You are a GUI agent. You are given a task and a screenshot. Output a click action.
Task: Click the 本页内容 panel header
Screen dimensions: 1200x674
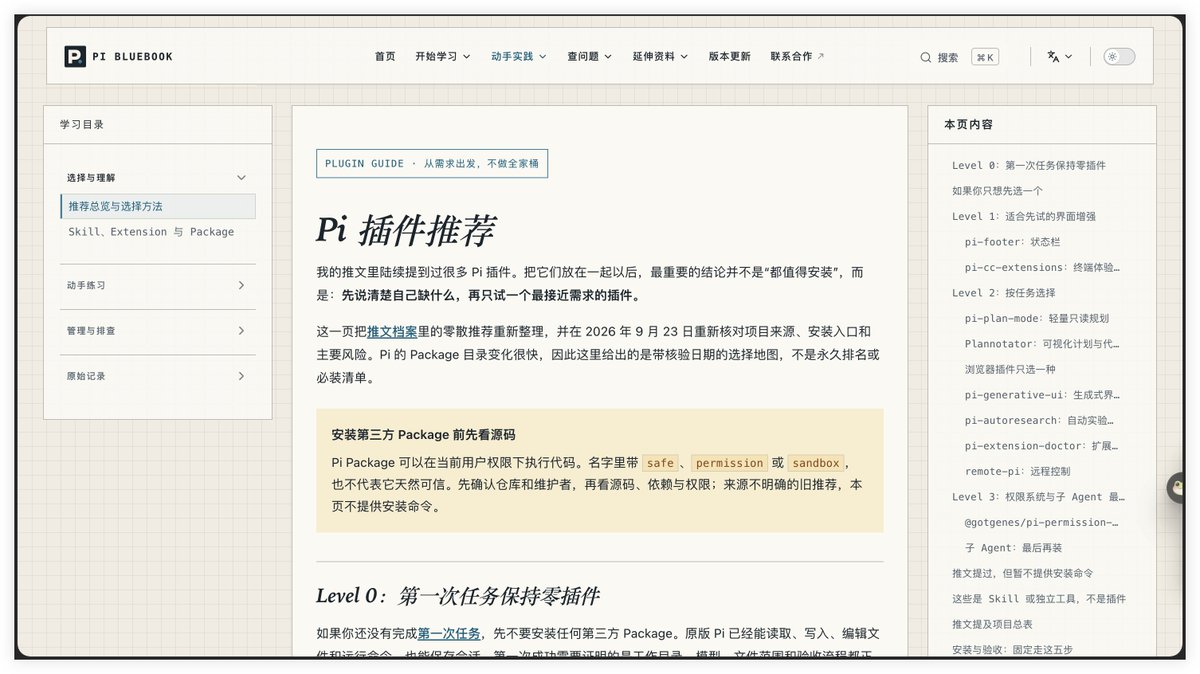969,124
